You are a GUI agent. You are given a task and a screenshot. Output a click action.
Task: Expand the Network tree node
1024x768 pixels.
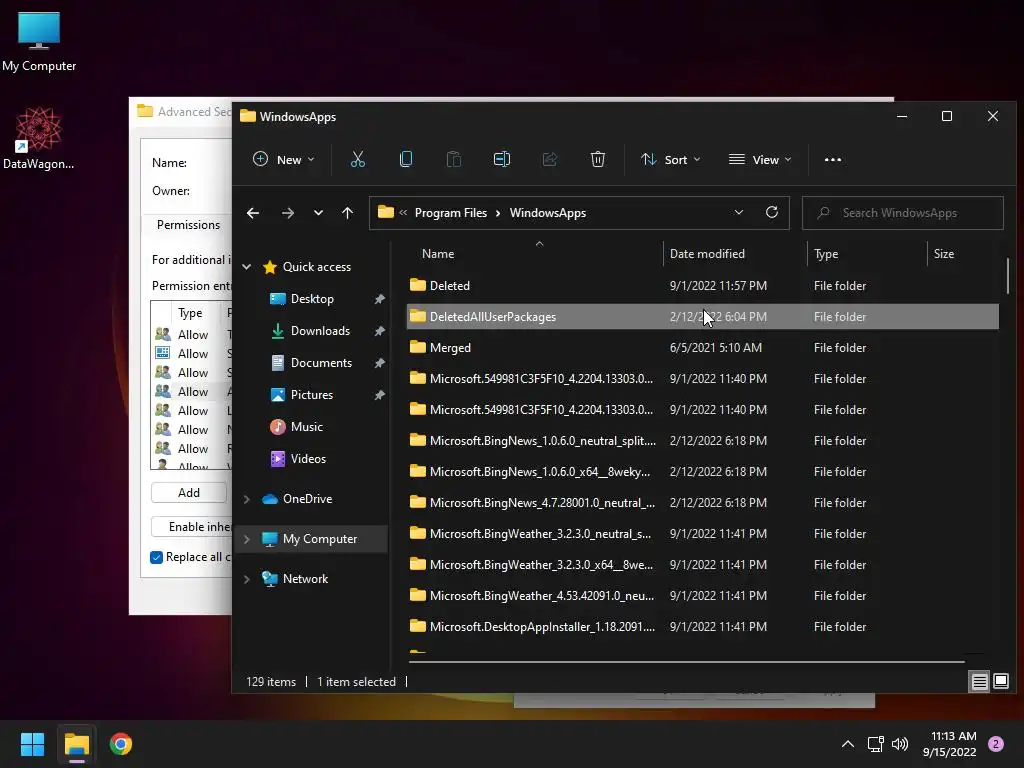(247, 579)
